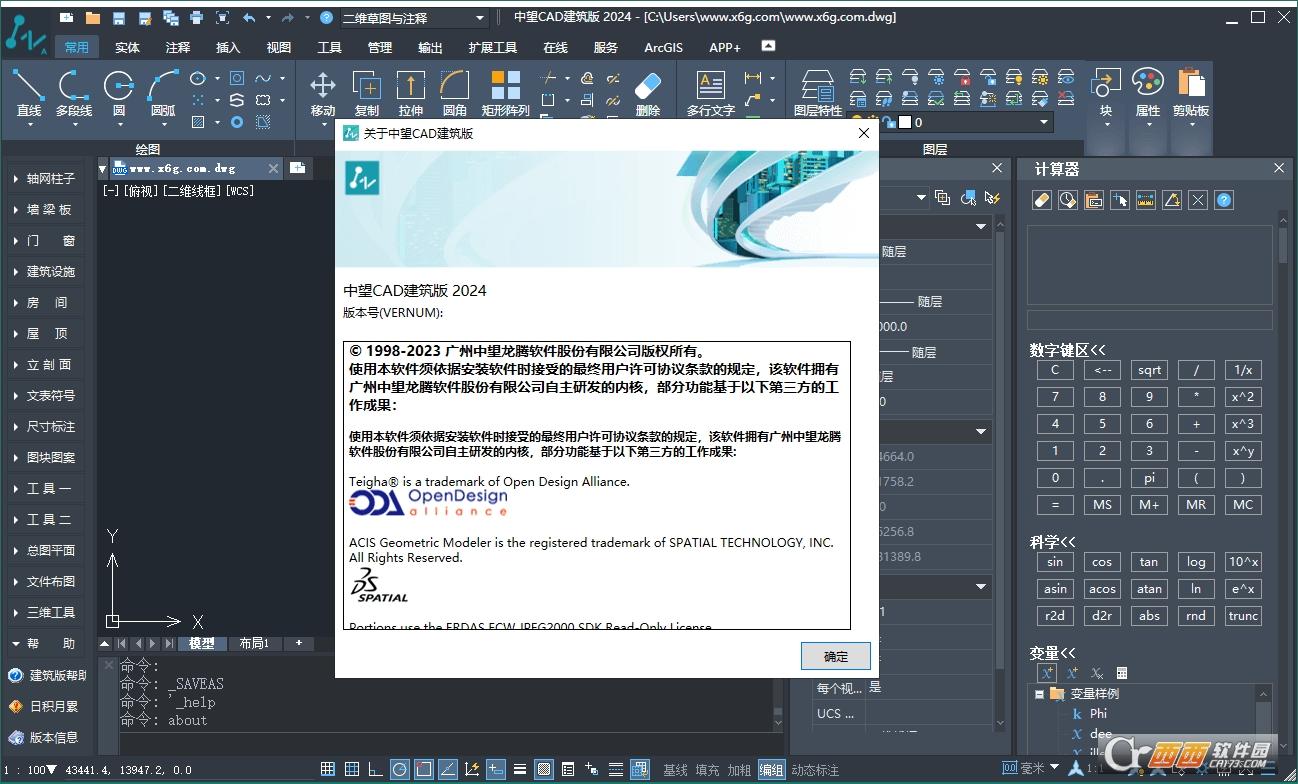Select the Erase (删除) tool
Image resolution: width=1298 pixels, height=784 pixels.
(648, 95)
